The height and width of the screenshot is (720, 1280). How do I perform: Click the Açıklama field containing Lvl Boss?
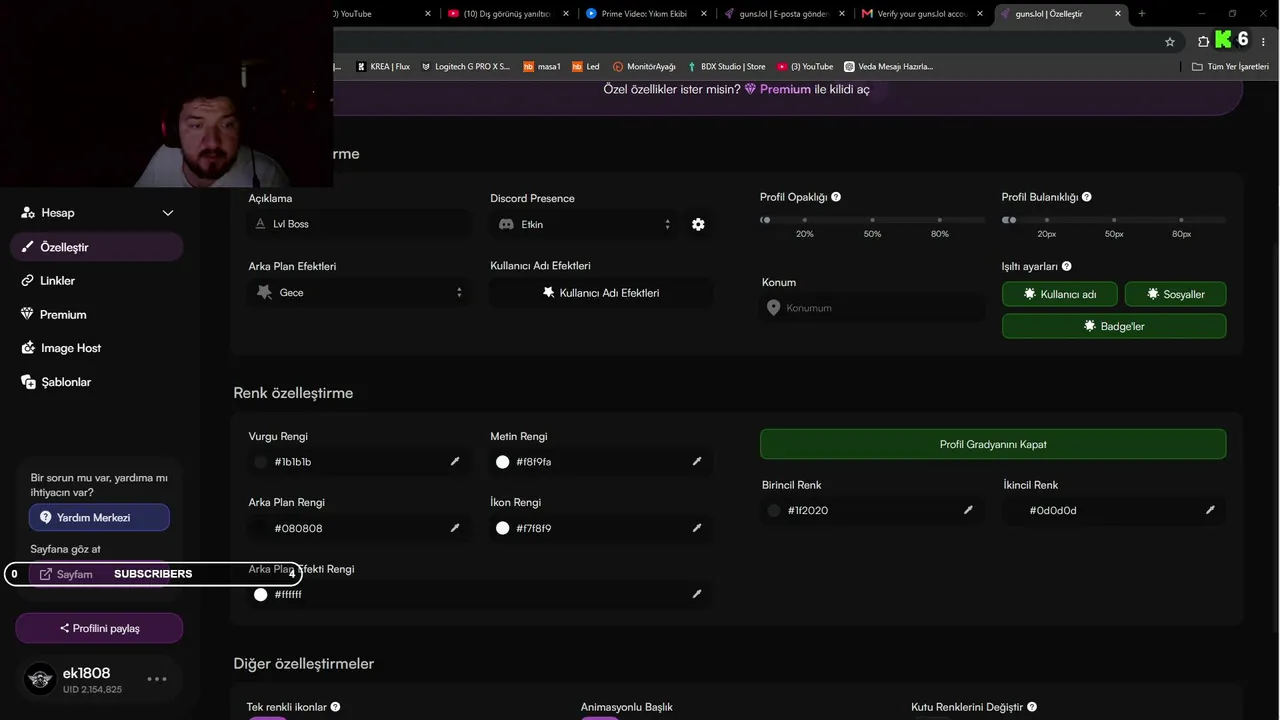click(358, 224)
